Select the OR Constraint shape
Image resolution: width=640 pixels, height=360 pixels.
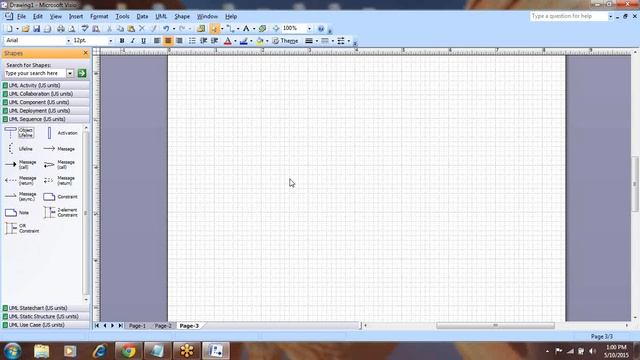tap(22, 228)
